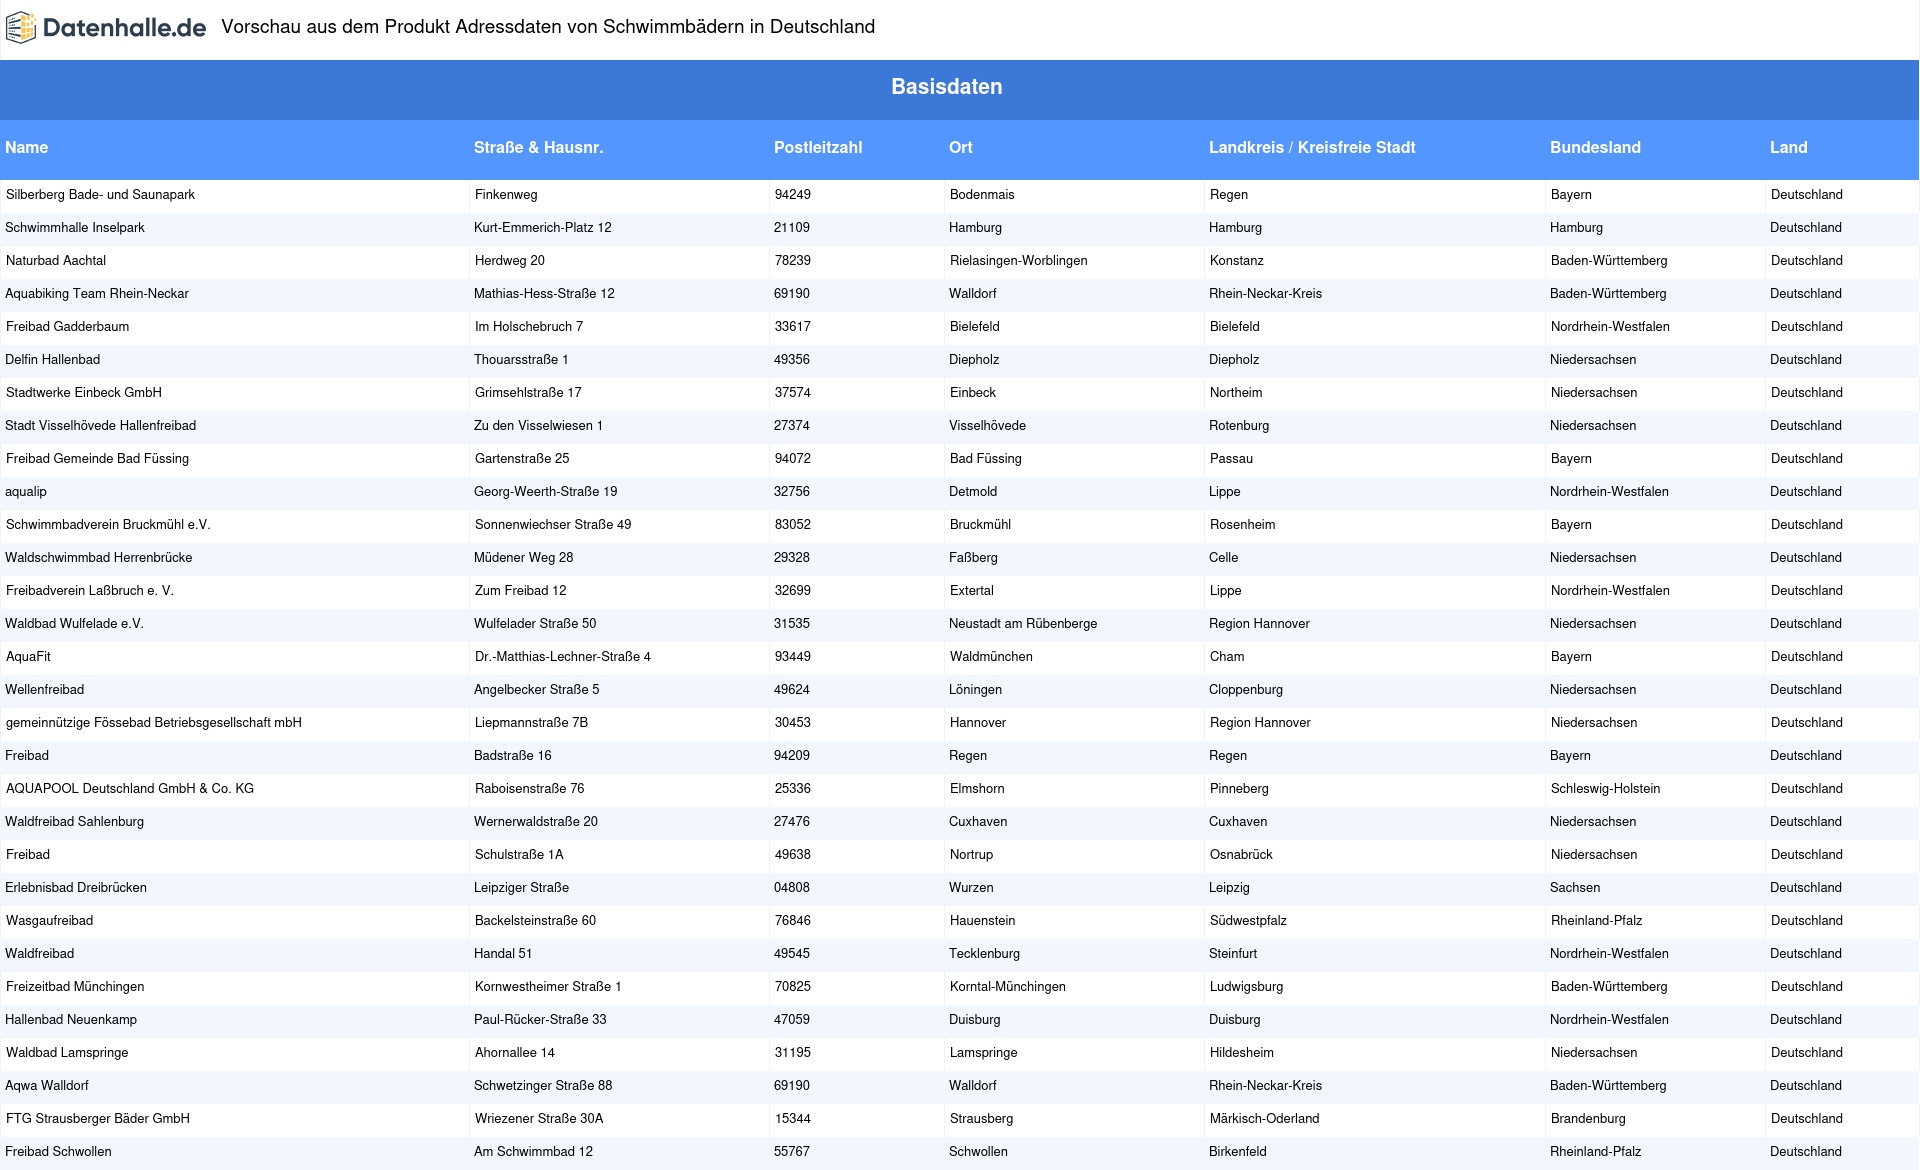Select Waldschwimmbad Herrenbrücke name

point(99,558)
